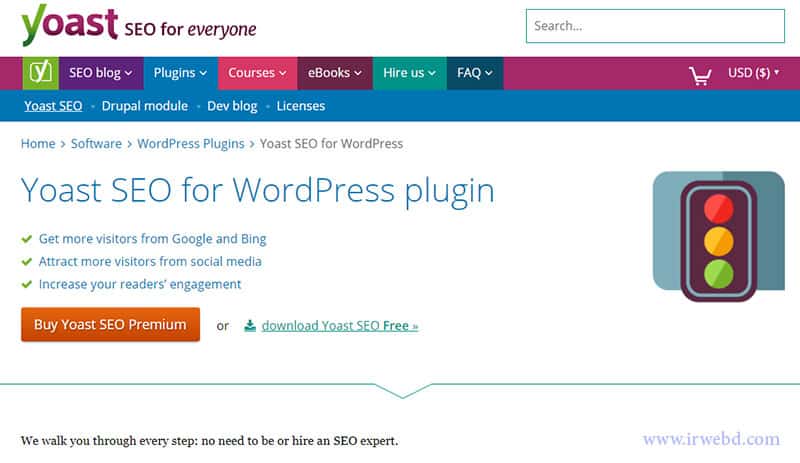The image size is (800, 463).
Task: Select Drupal module in the submenu
Action: [144, 106]
